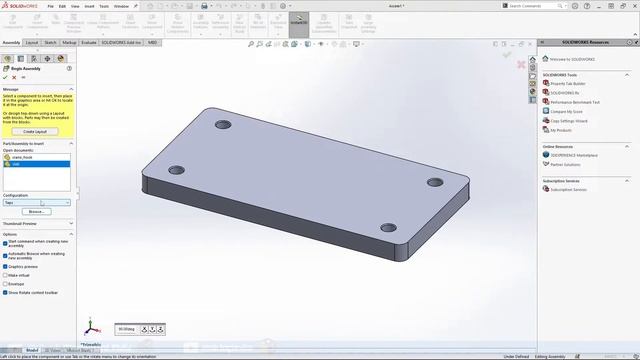Screen dimensions: 640x360
Task: Switch to the Sketch tab
Action: coord(50,42)
